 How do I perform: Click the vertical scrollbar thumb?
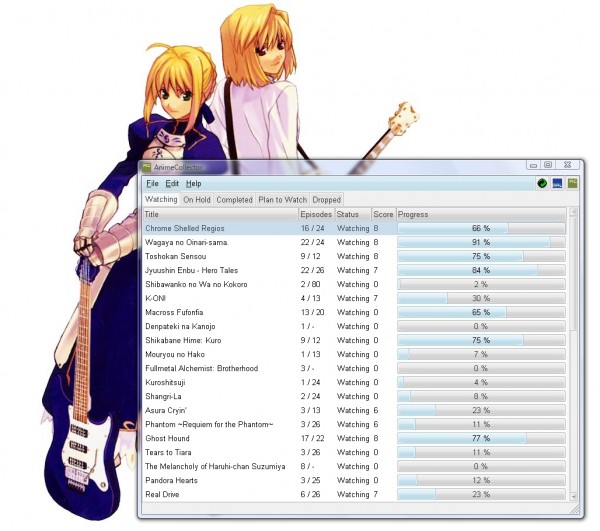click(x=573, y=274)
